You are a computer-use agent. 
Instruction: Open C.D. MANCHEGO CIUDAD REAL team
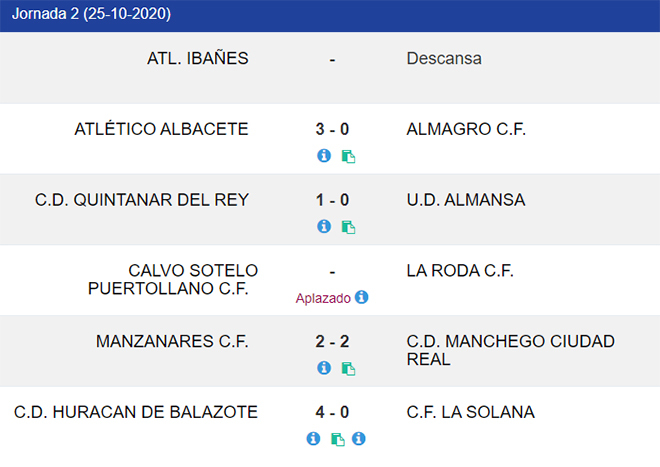(x=511, y=350)
